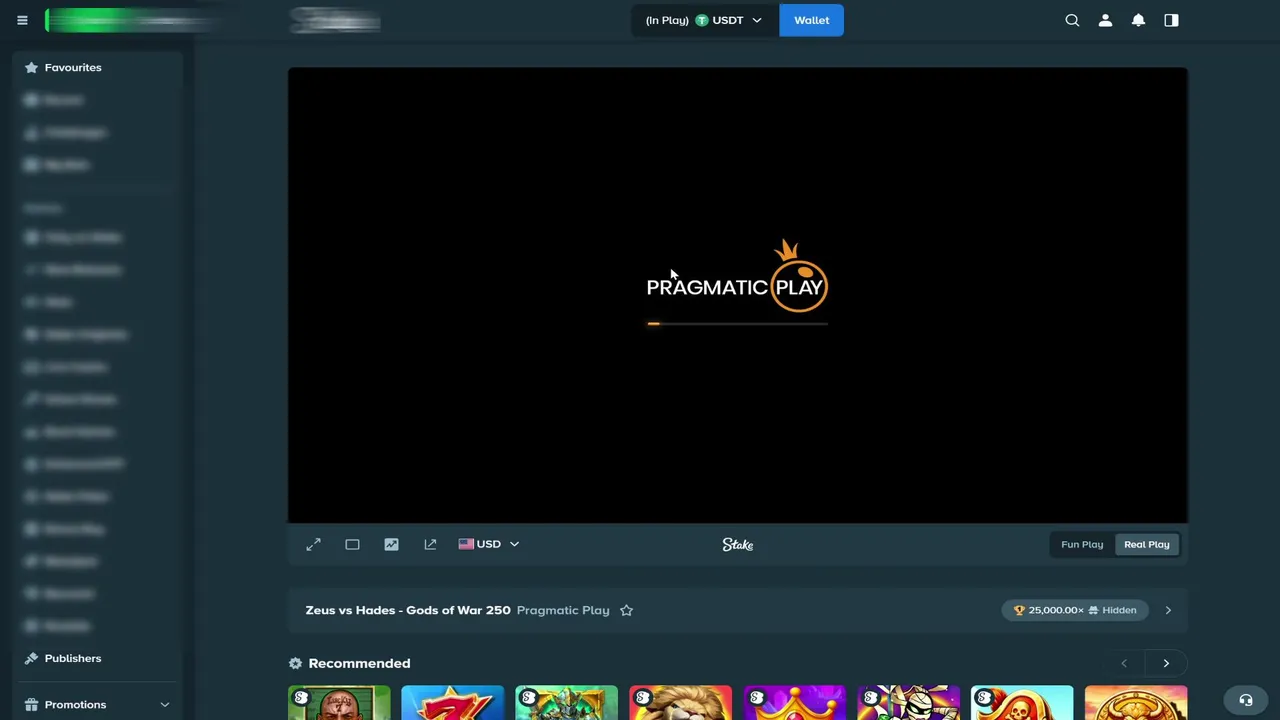The height and width of the screenshot is (720, 1280).
Task: Enter fullscreen game mode
Action: tap(313, 544)
